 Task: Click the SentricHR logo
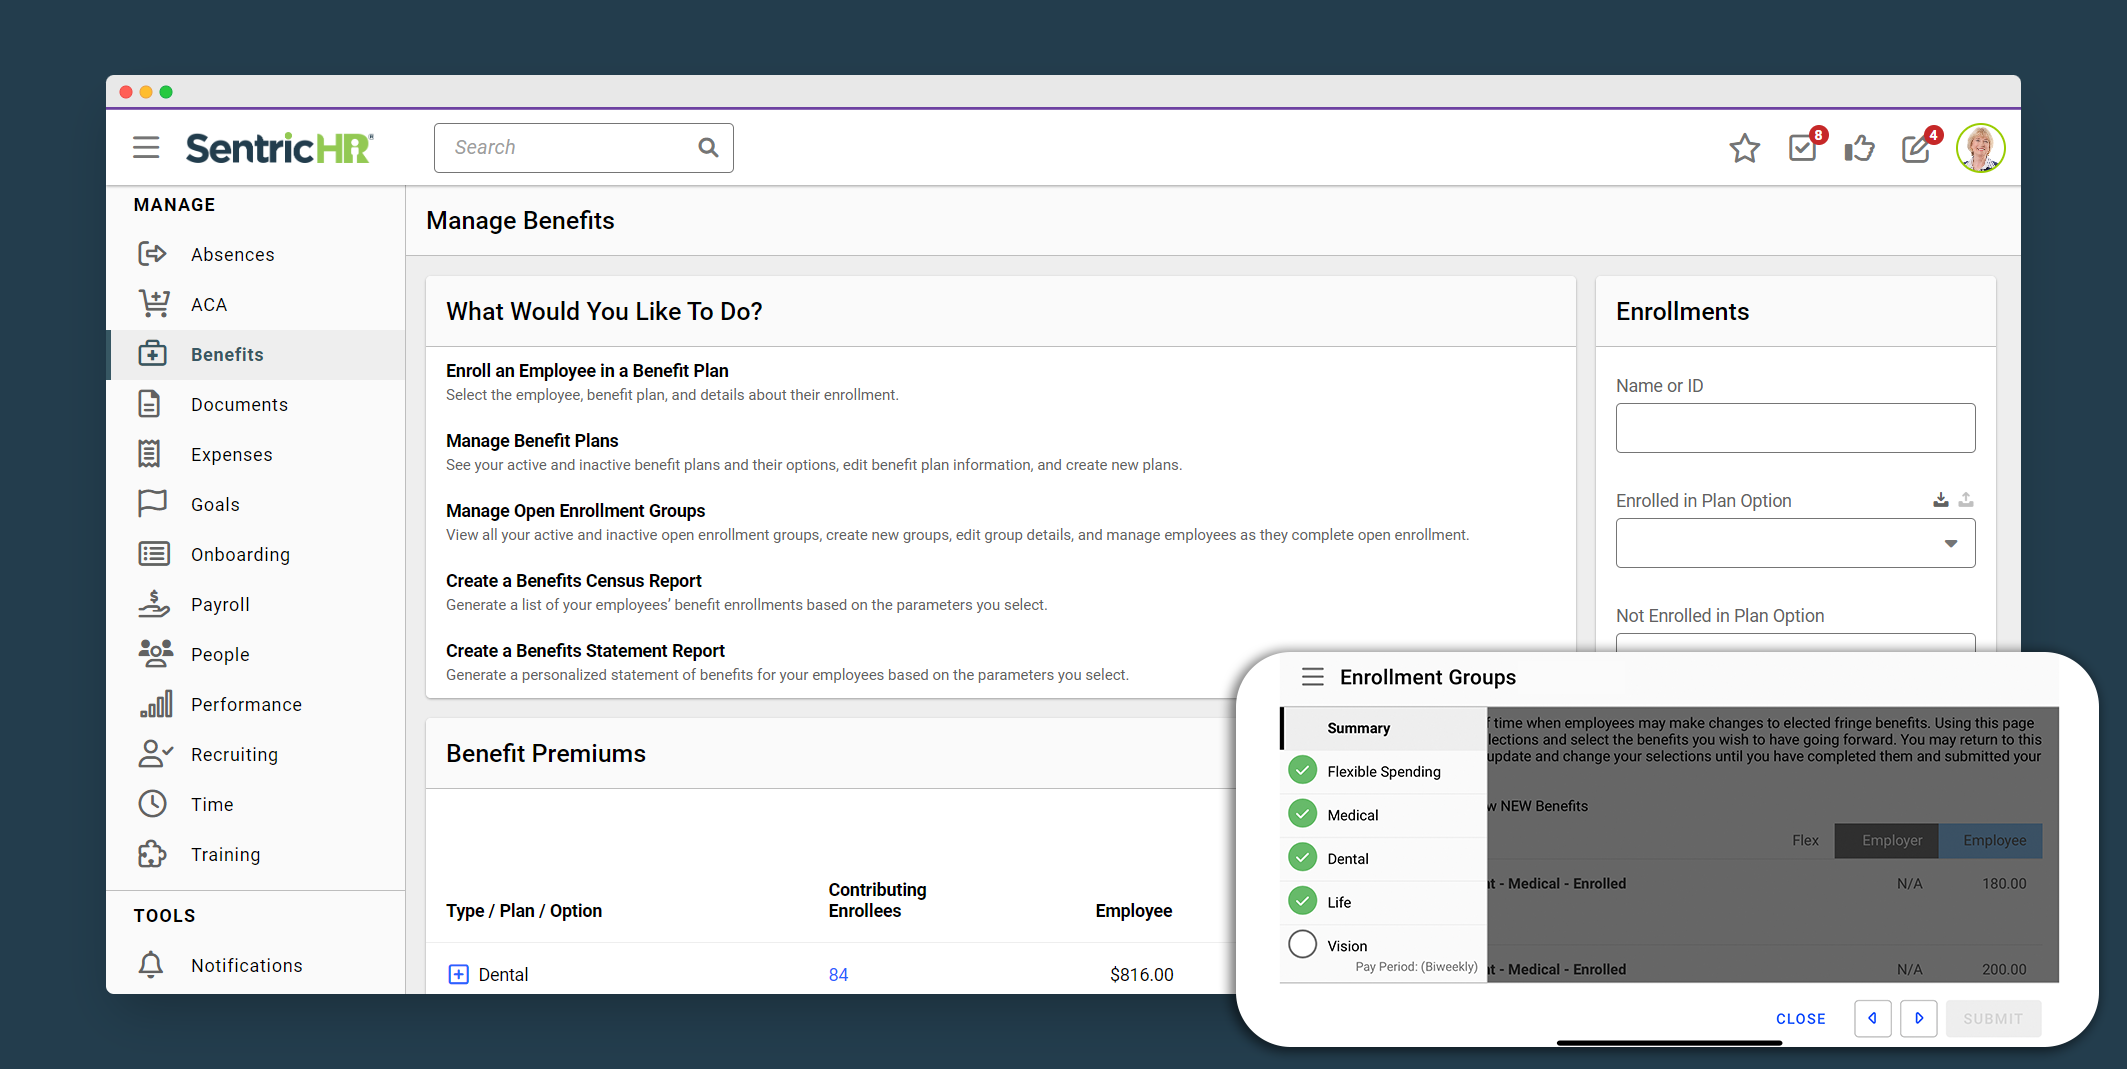pyautogui.click(x=279, y=148)
